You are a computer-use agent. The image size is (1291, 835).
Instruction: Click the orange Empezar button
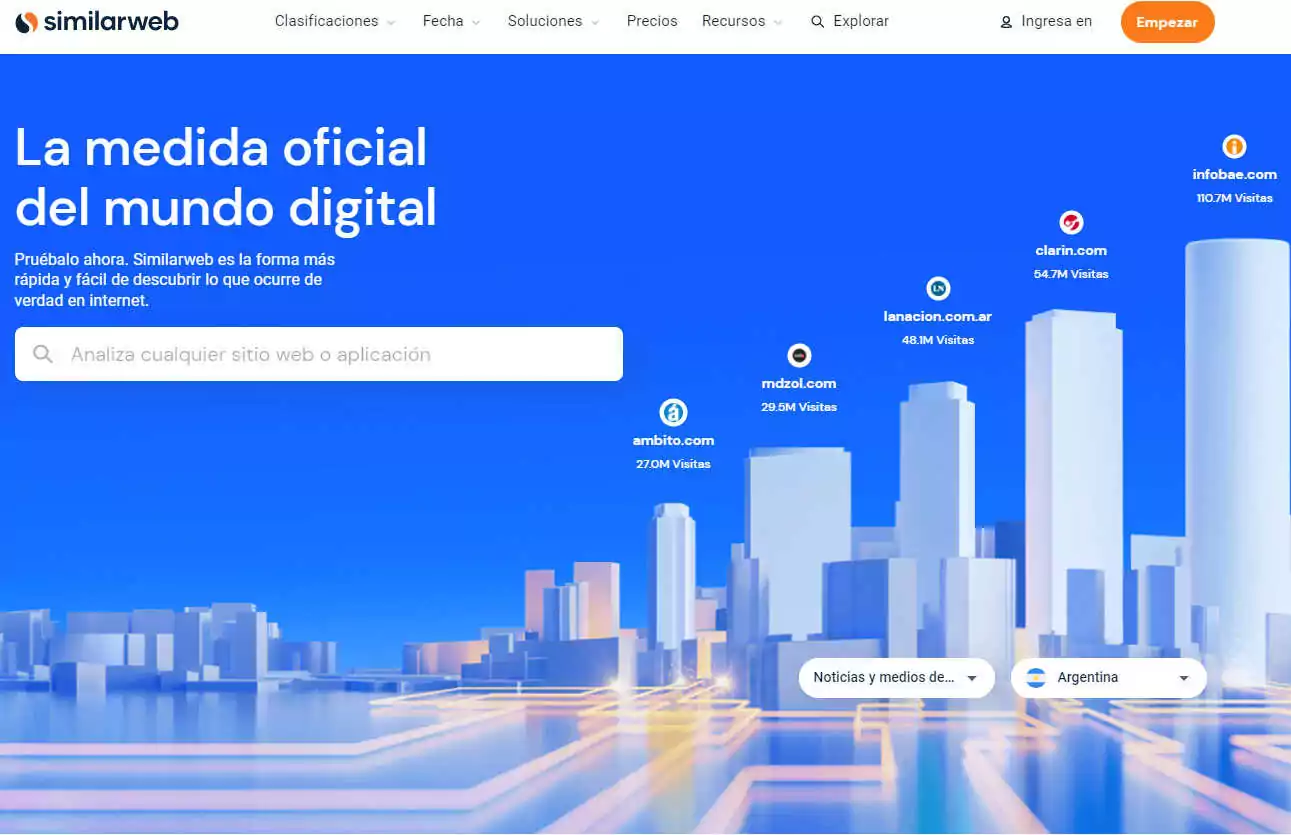(x=1167, y=21)
